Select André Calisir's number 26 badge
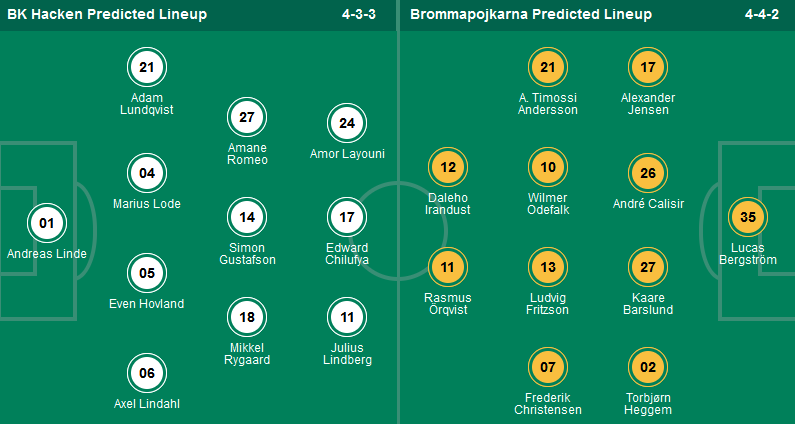795x424 pixels. coord(648,173)
